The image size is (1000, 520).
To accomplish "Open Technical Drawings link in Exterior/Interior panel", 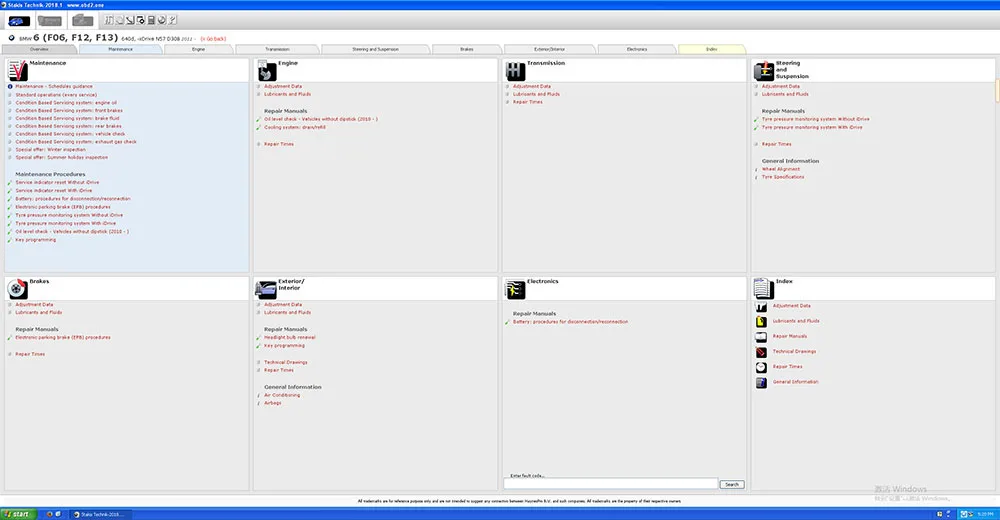I will point(286,362).
